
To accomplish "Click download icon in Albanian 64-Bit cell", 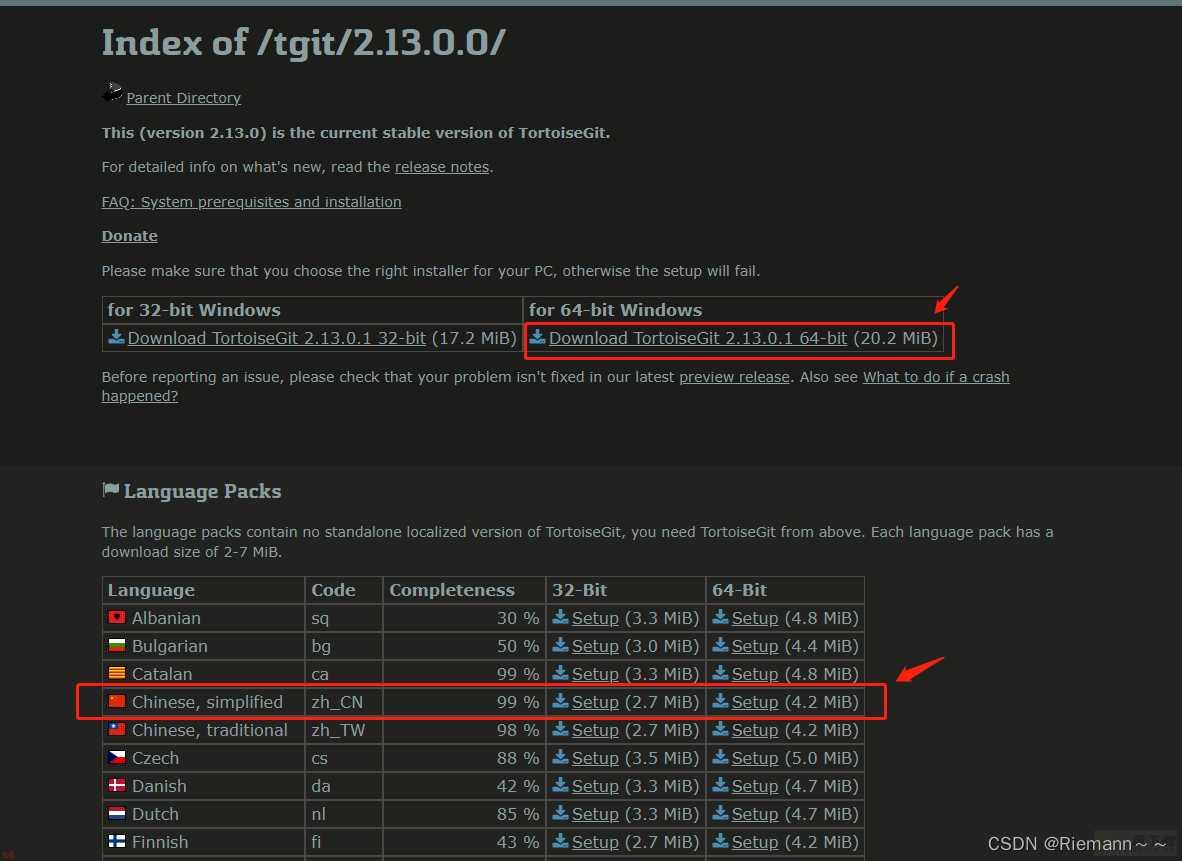I will point(720,617).
